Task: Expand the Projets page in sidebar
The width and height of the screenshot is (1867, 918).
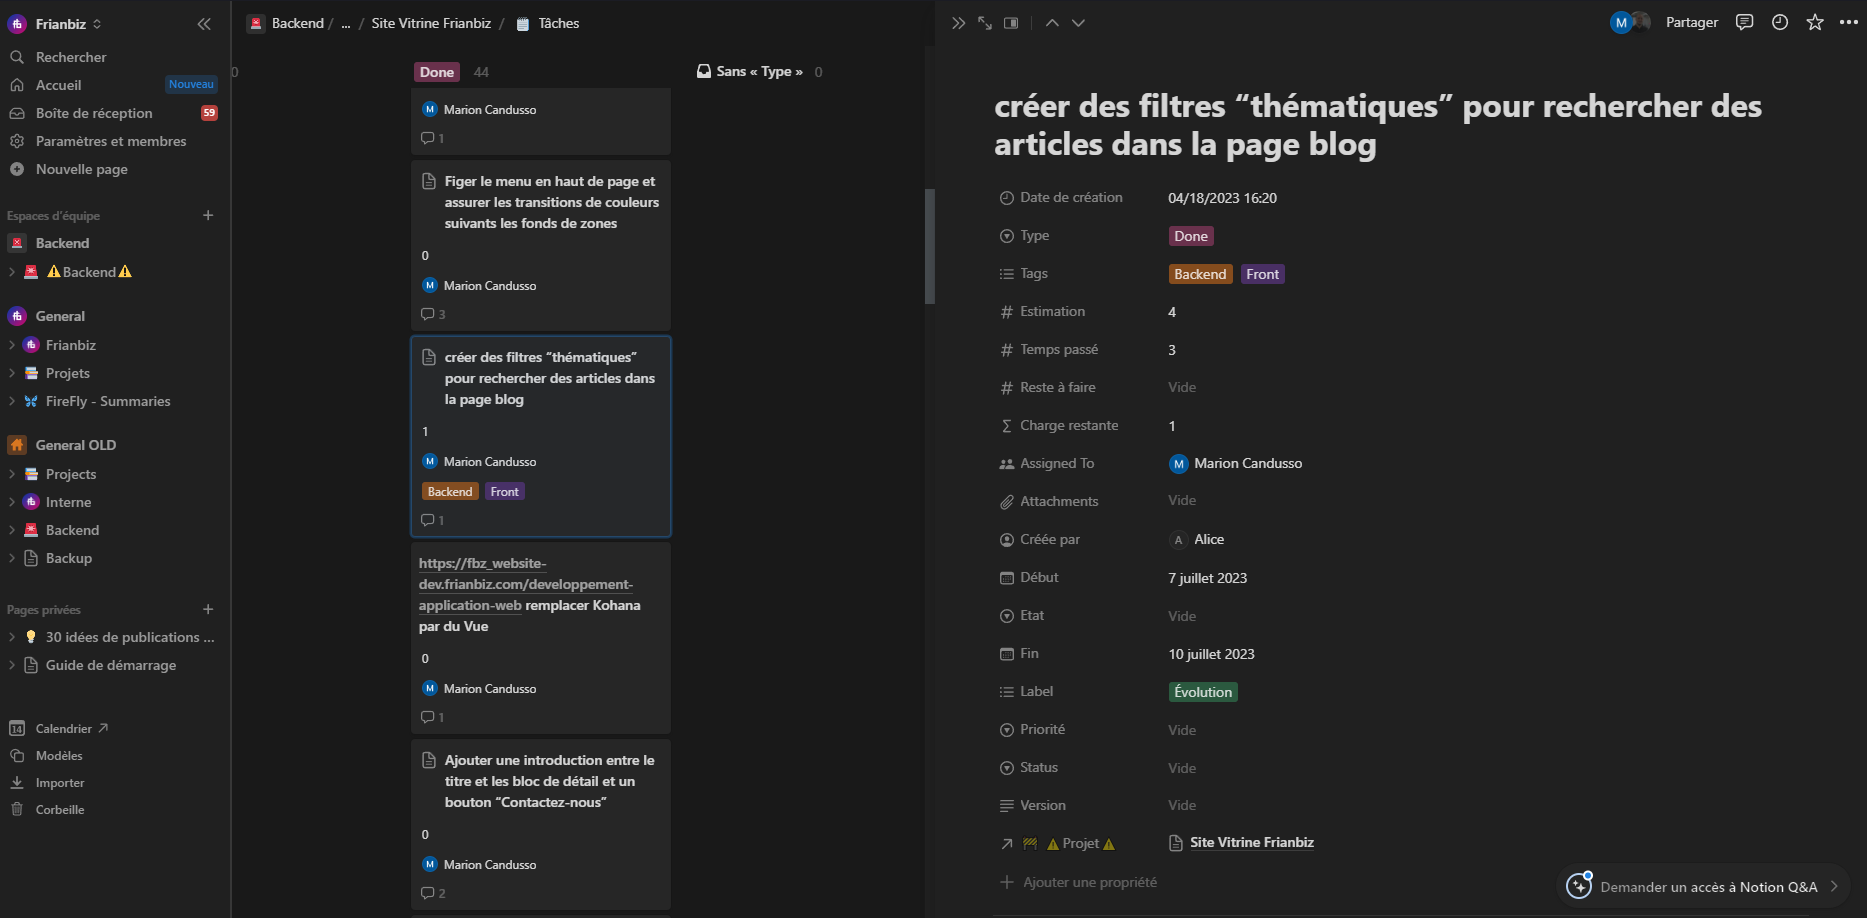Action: [x=12, y=373]
